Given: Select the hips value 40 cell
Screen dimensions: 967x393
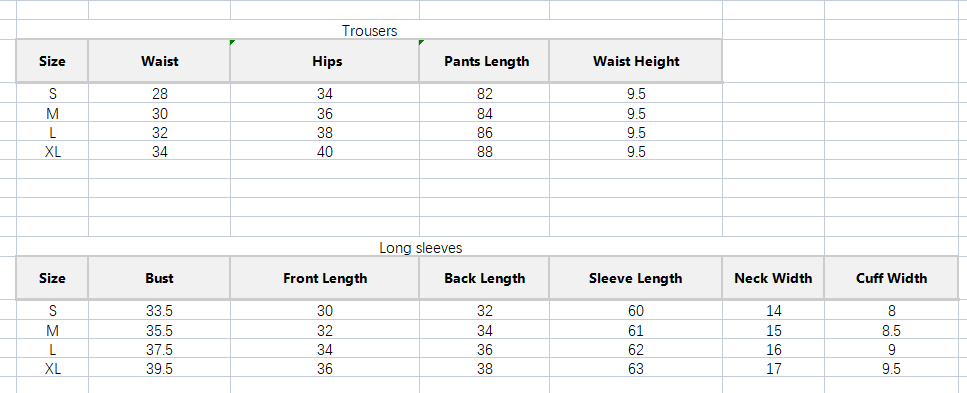Looking at the screenshot, I should [x=325, y=151].
